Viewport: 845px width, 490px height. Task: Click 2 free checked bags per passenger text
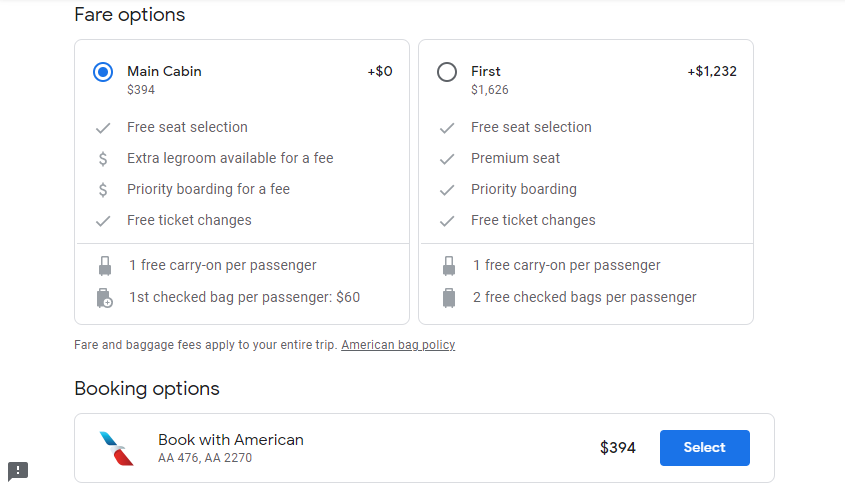point(585,297)
